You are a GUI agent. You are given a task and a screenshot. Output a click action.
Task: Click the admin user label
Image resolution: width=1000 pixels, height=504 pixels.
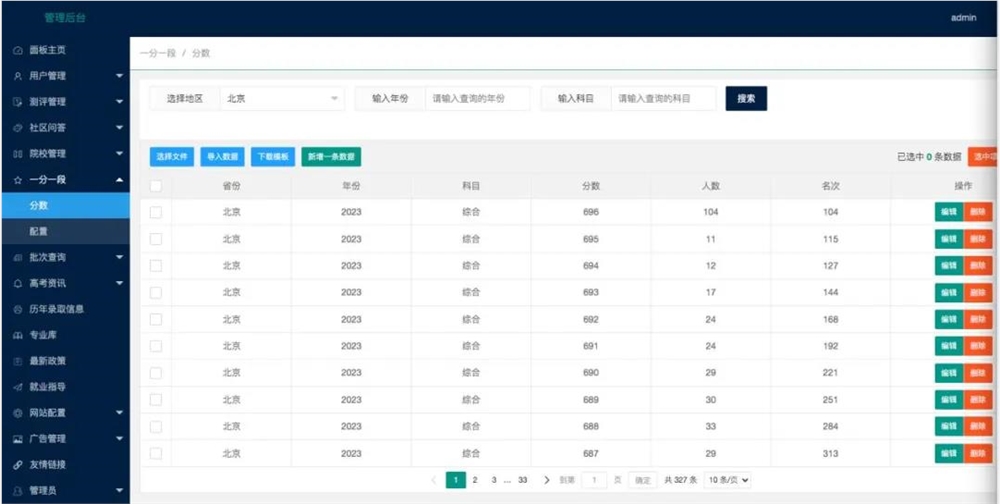[x=963, y=18]
